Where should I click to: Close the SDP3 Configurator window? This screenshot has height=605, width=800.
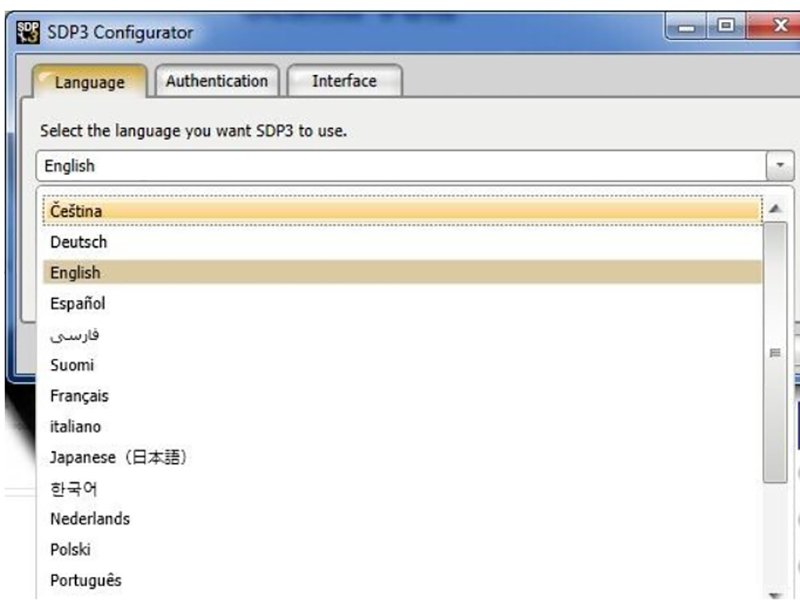click(774, 26)
